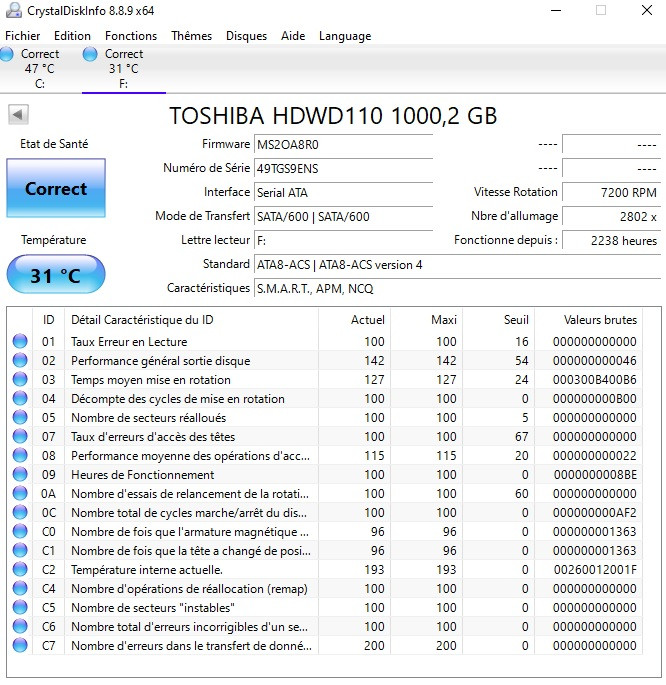Select the C: drive status orb
The height and width of the screenshot is (685, 666).
[8, 54]
